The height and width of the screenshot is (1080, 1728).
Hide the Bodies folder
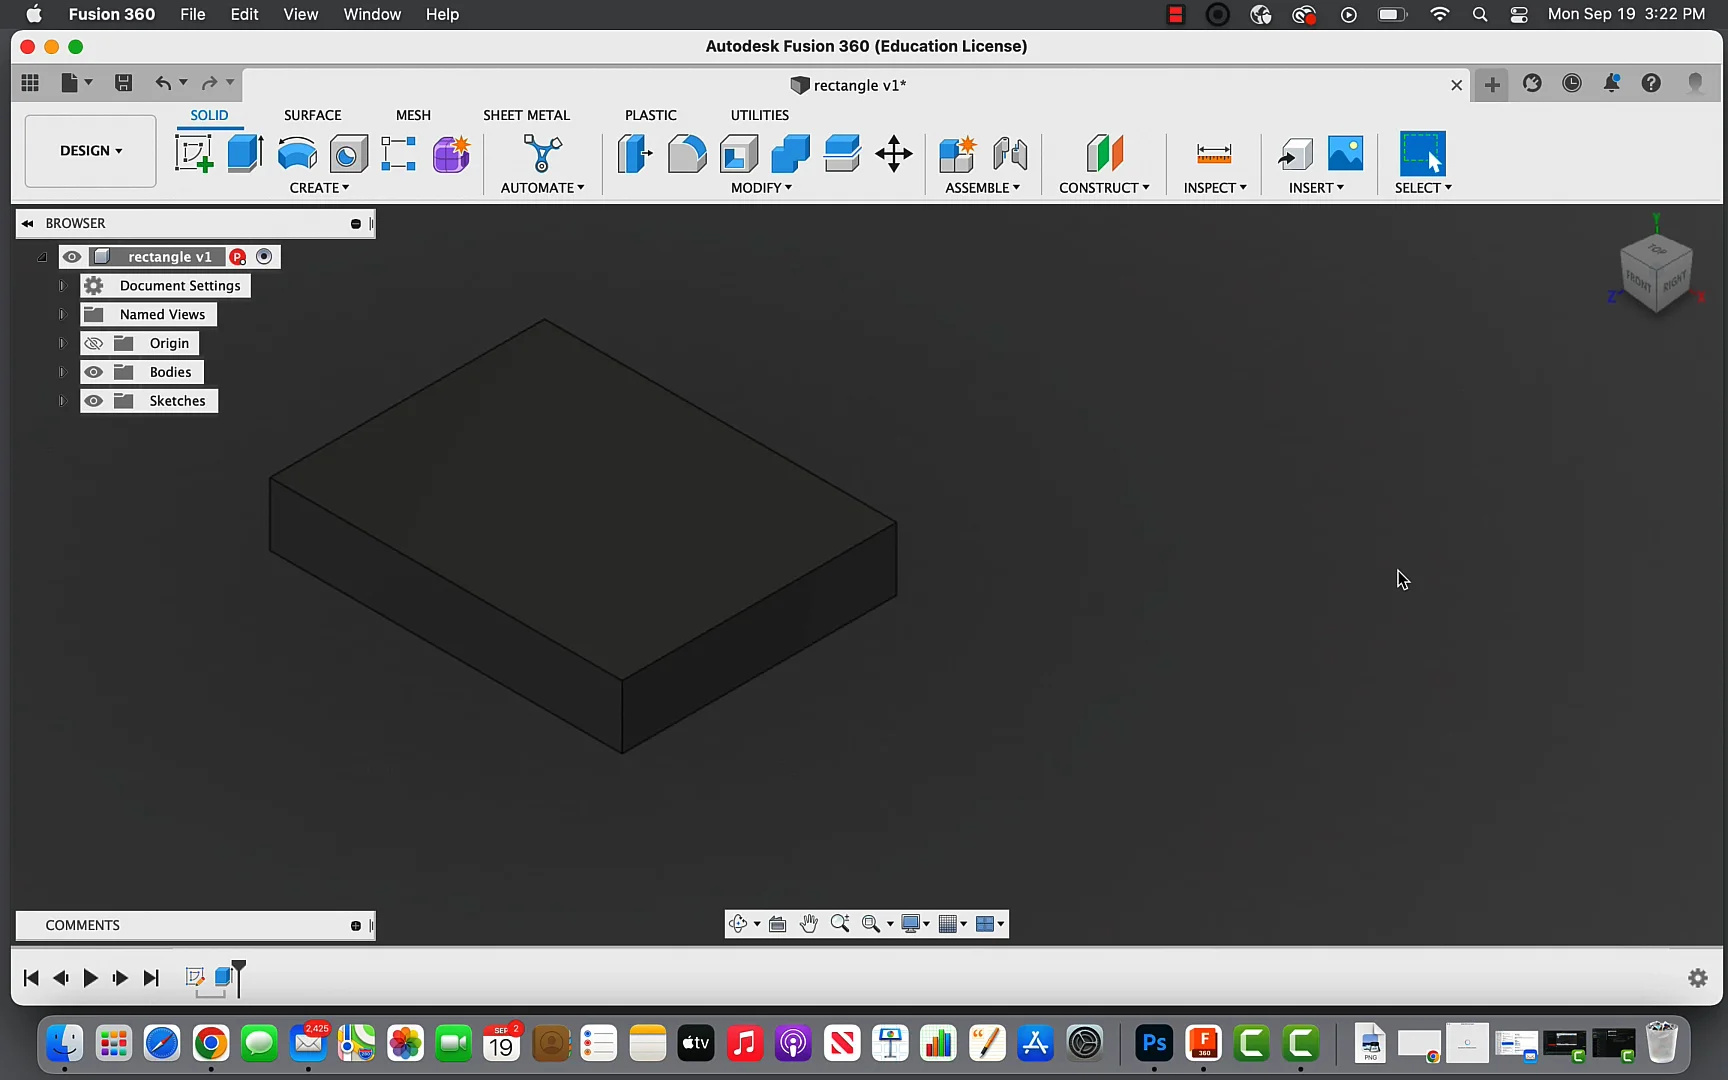[x=93, y=371]
